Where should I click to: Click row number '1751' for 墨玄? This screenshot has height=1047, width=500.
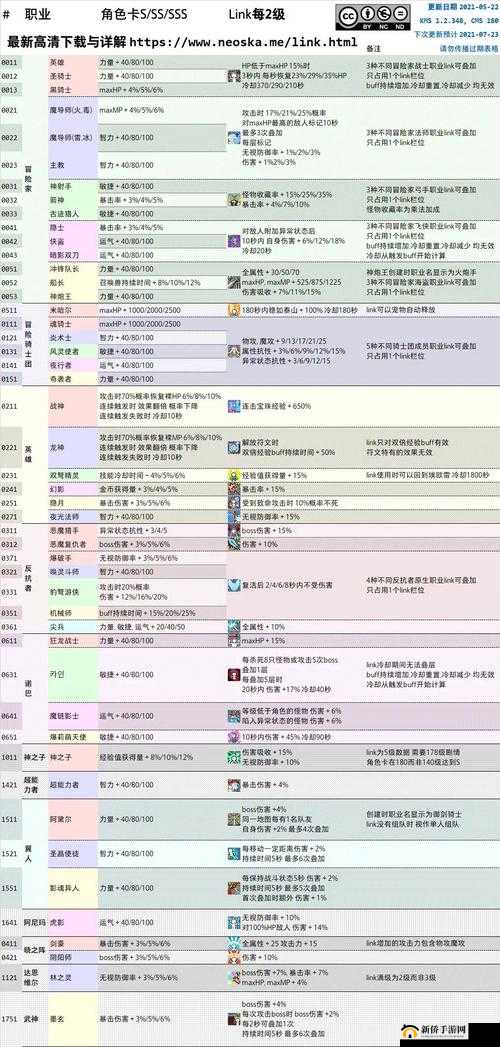point(9,1018)
